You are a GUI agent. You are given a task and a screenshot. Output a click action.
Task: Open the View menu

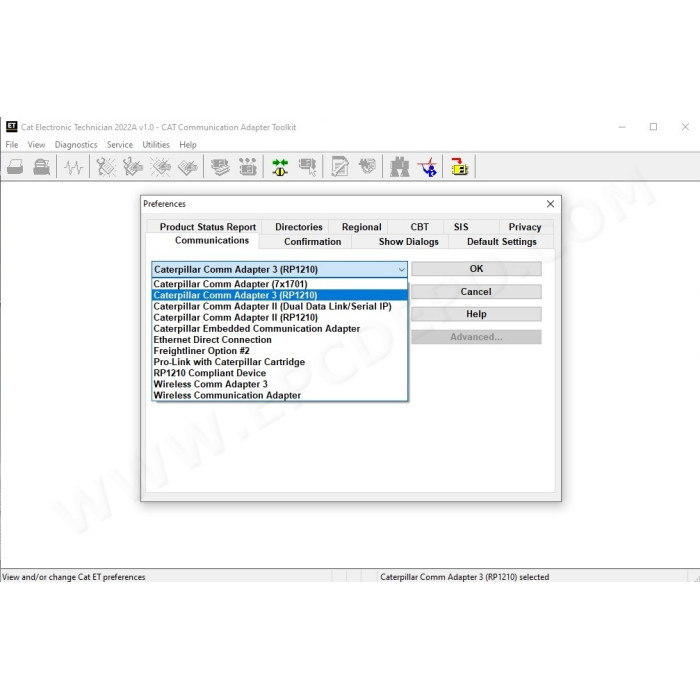click(36, 145)
